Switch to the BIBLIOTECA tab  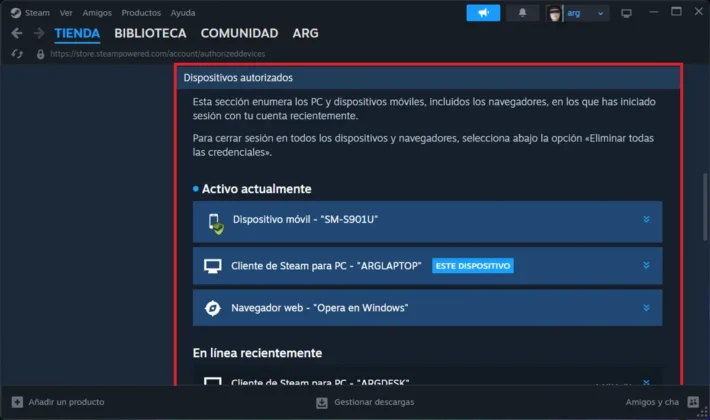150,33
